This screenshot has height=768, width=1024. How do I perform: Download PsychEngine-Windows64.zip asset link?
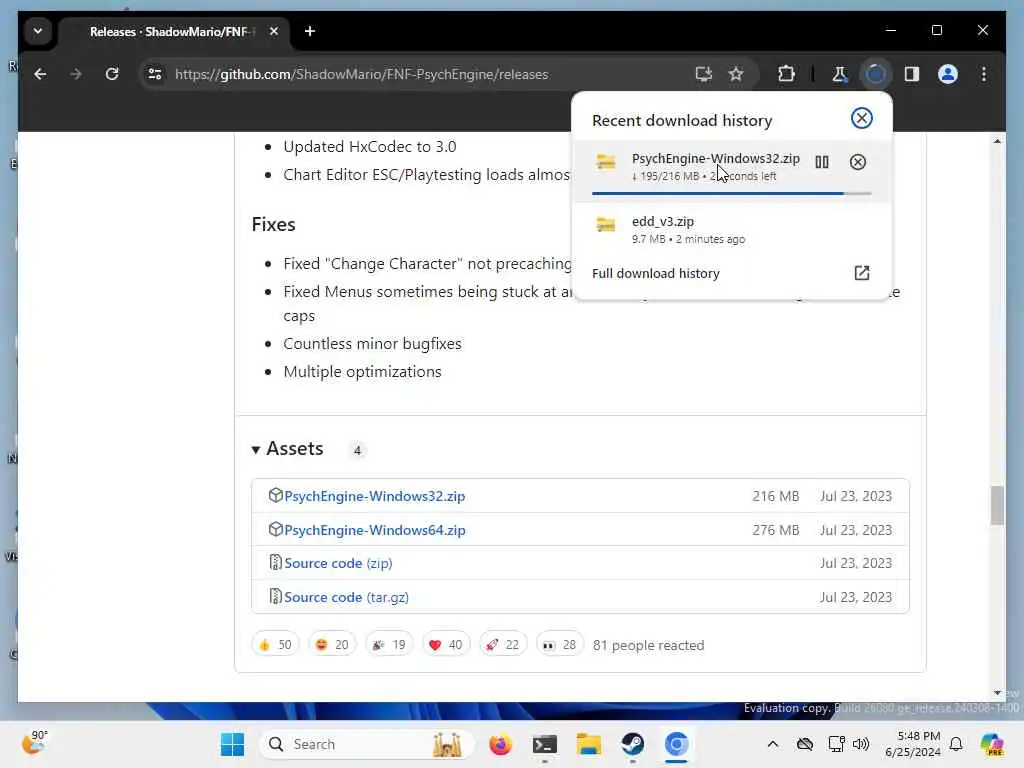click(x=375, y=530)
